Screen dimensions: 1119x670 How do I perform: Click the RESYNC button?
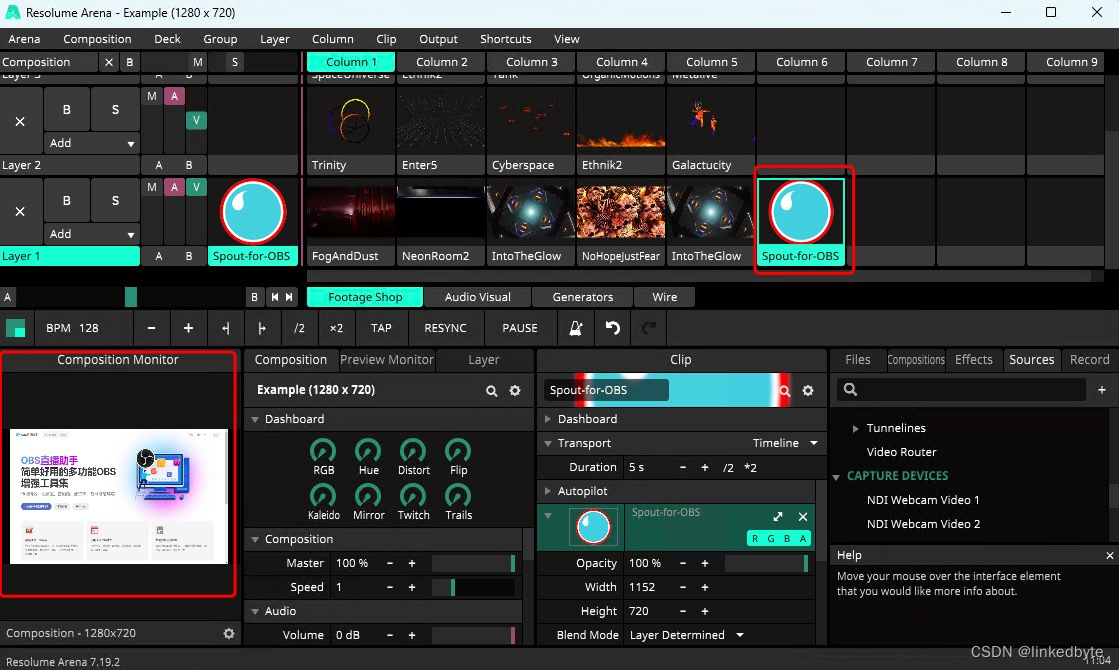pos(445,328)
